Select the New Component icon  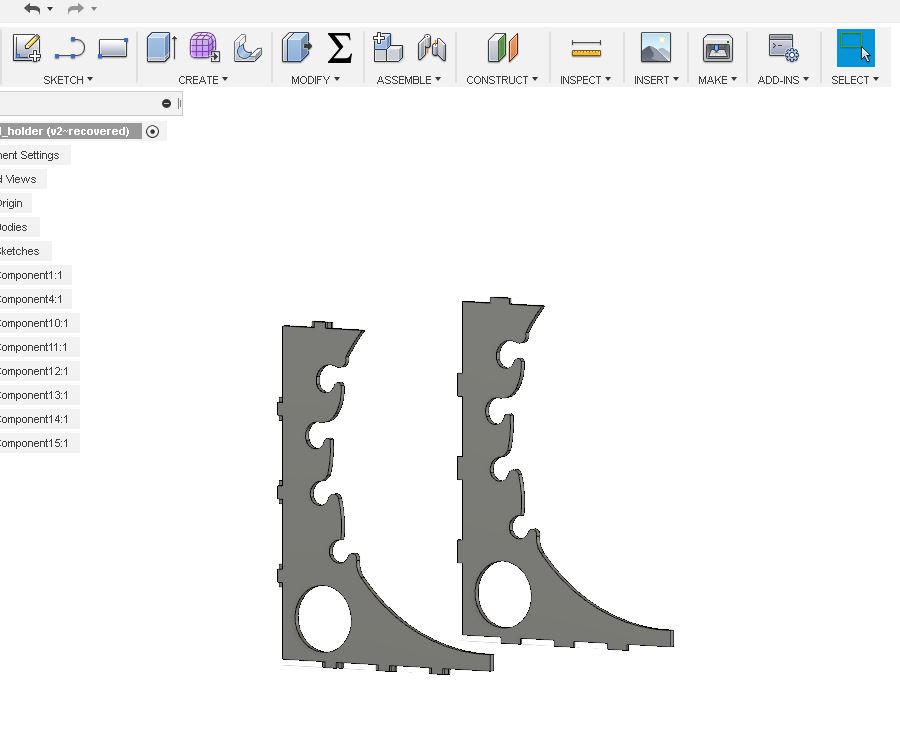(x=387, y=47)
